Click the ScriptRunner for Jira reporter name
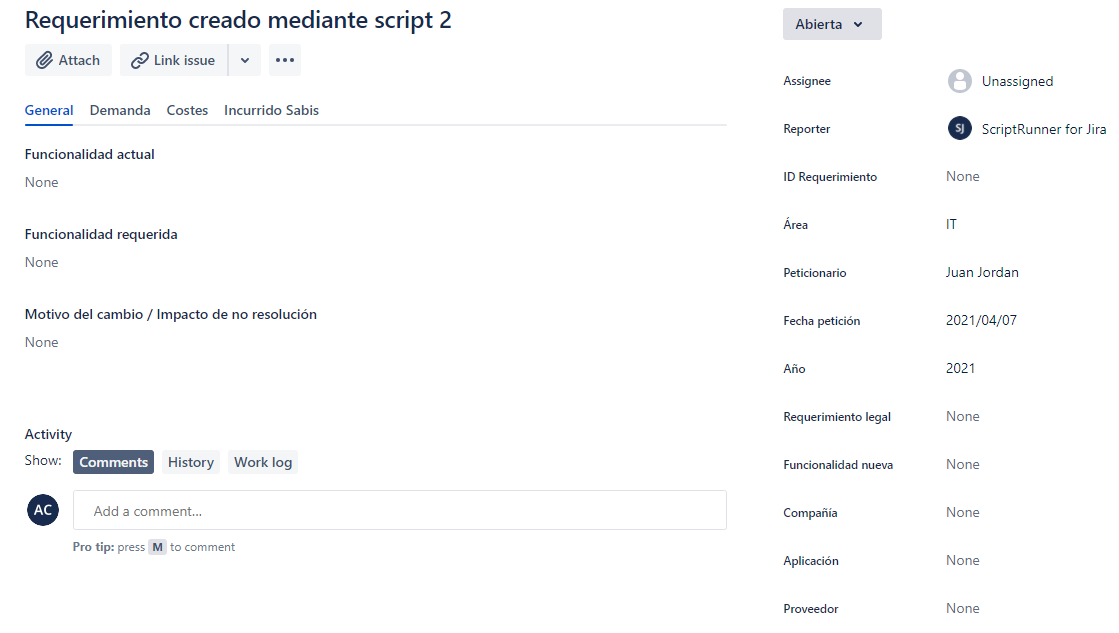Image resolution: width=1119 pixels, height=633 pixels. 1043,129
